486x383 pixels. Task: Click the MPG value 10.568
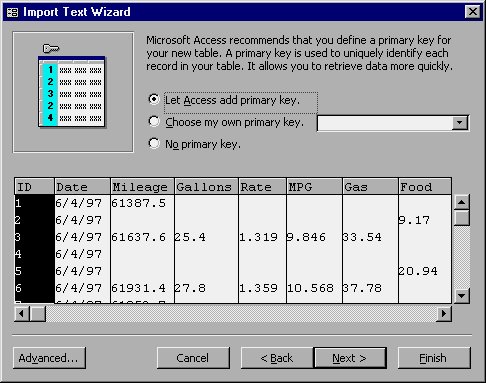click(311, 288)
